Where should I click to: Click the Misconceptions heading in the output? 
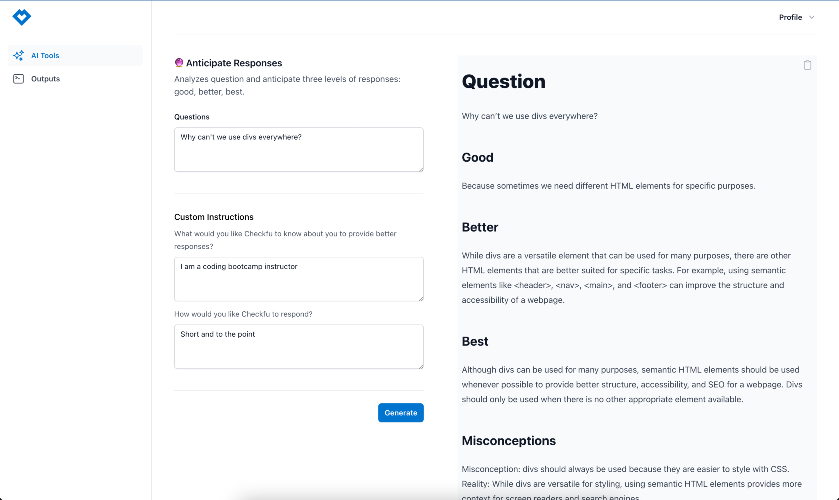click(508, 441)
